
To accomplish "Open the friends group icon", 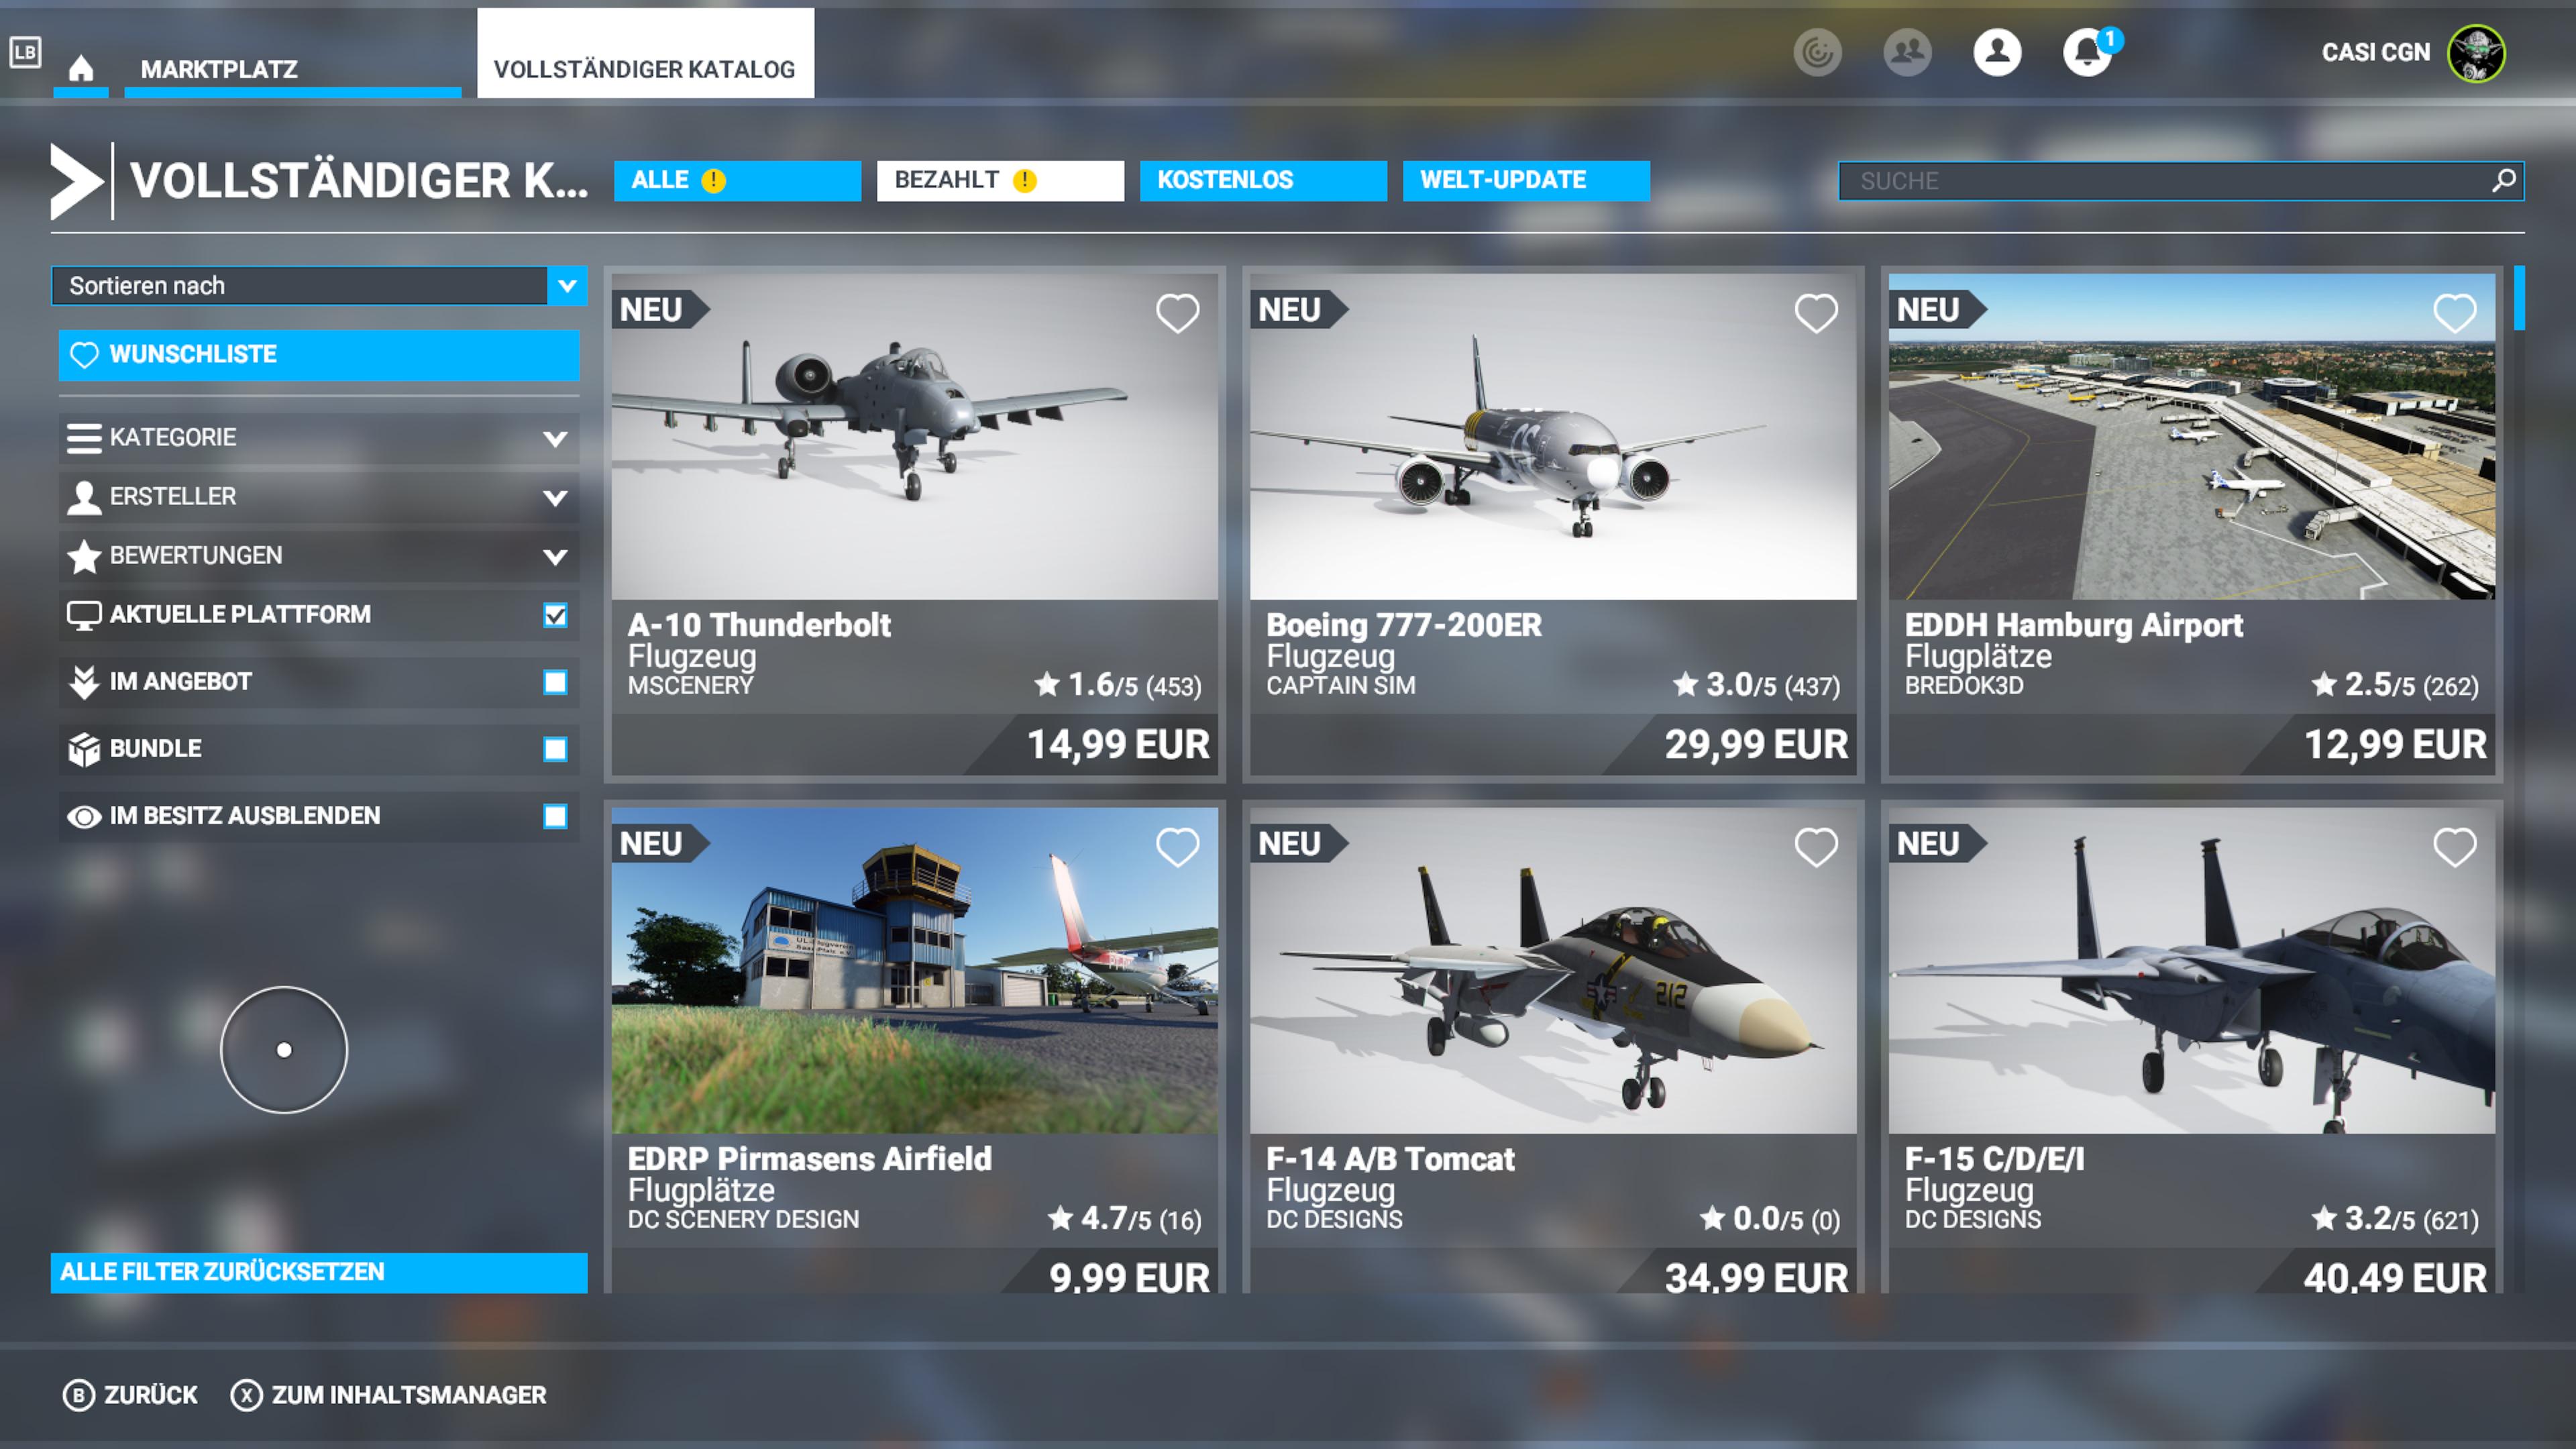I will click(x=1907, y=52).
